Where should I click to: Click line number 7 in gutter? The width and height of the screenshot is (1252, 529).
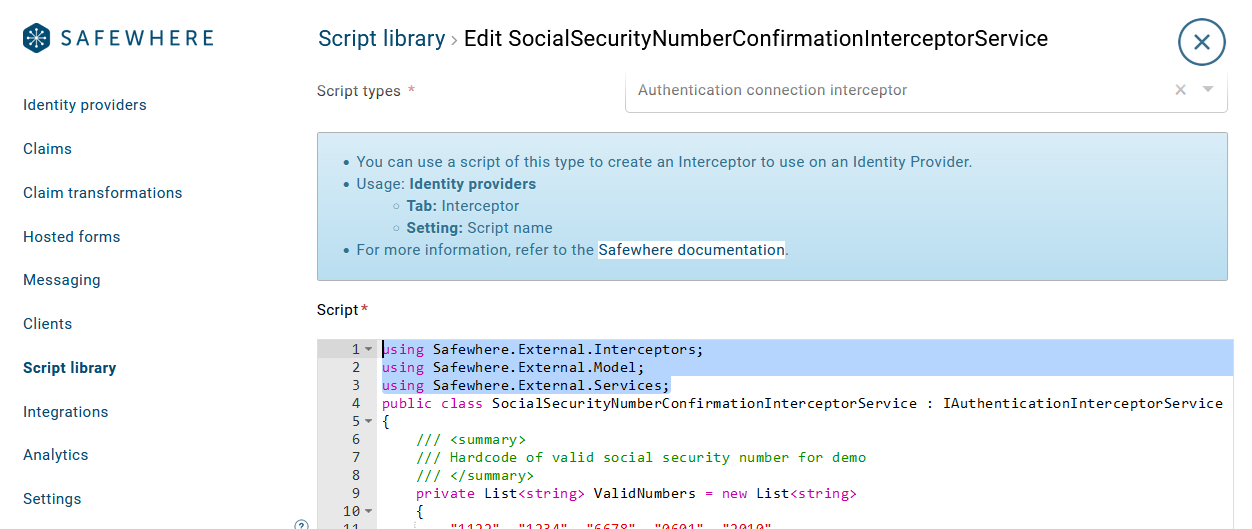[356, 458]
